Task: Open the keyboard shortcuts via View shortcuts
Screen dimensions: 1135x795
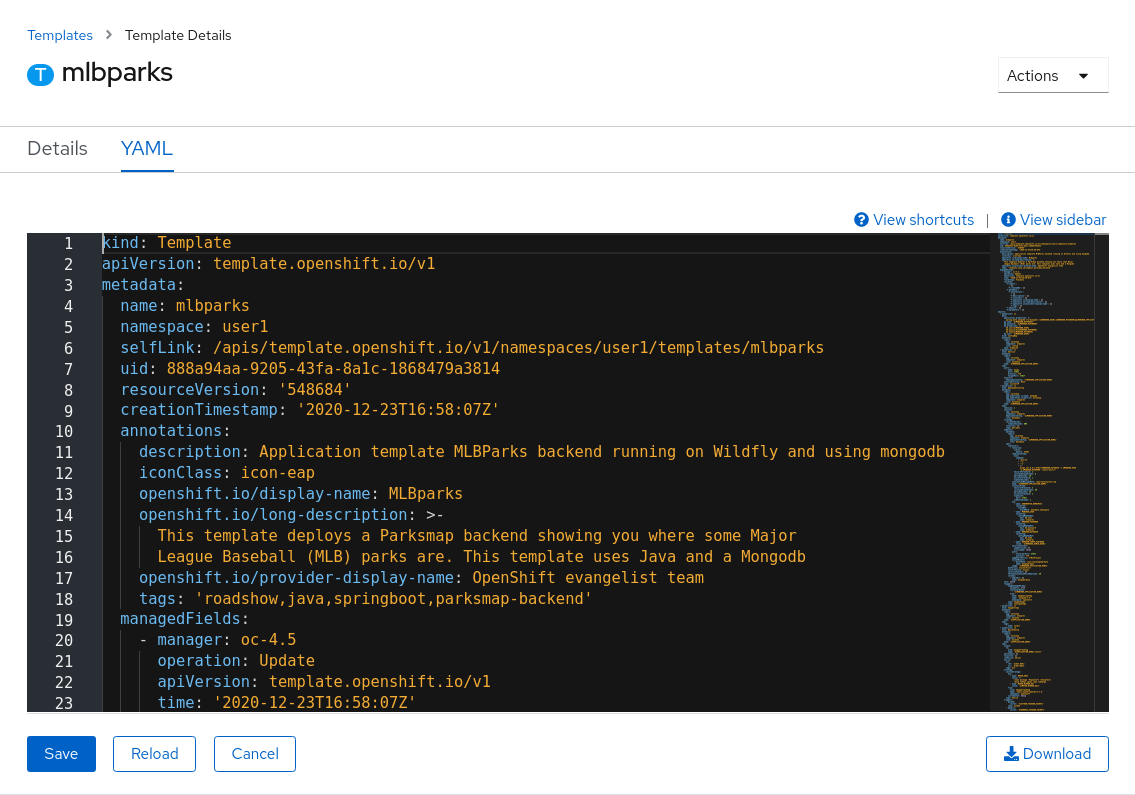Action: [922, 219]
